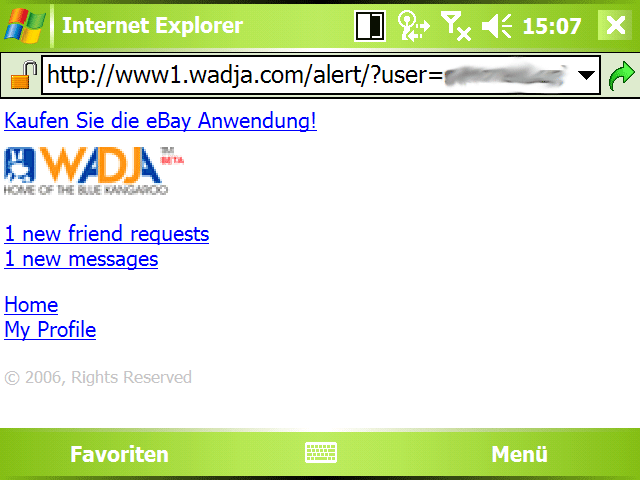The height and width of the screenshot is (480, 640).
Task: View the 1 new messages link
Action: pos(81,260)
